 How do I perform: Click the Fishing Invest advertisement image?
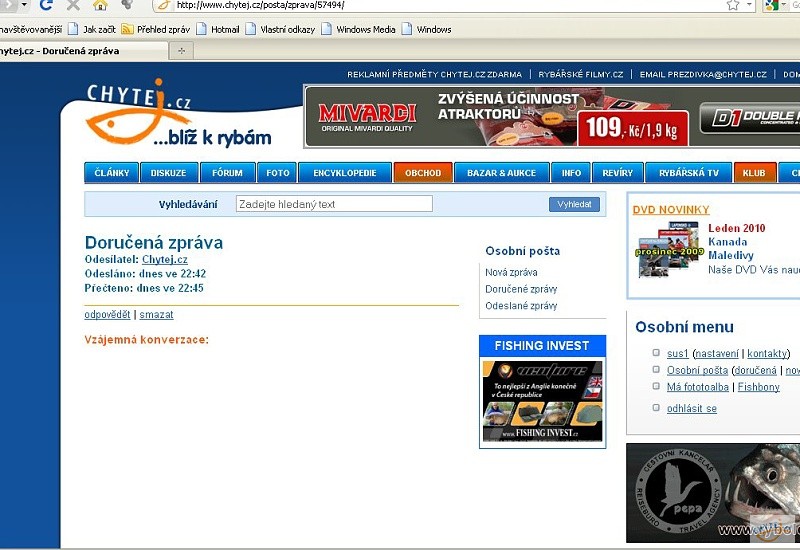542,401
